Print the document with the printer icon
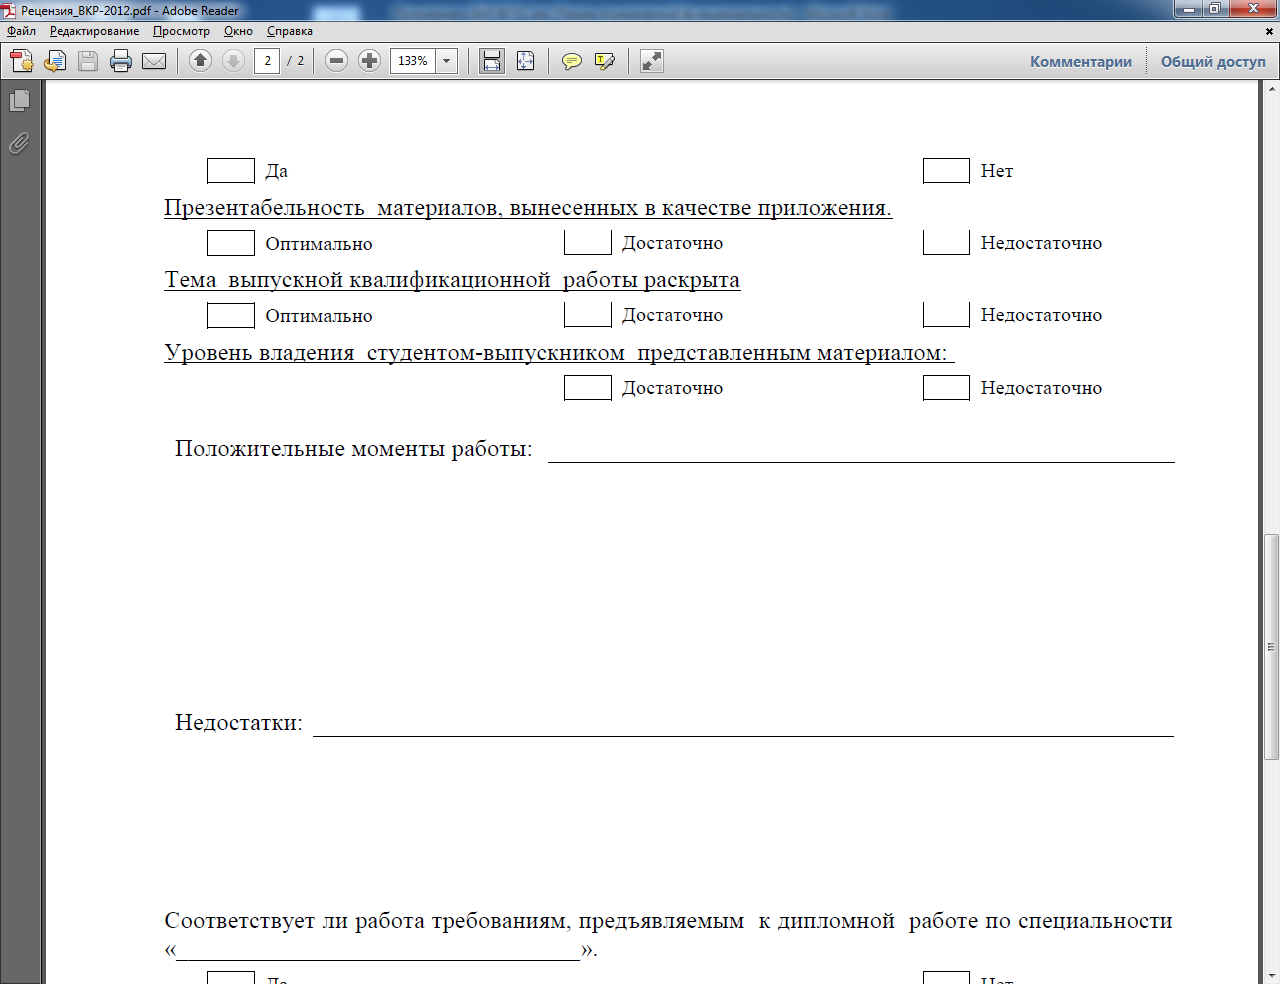This screenshot has height=984, width=1280. (121, 61)
